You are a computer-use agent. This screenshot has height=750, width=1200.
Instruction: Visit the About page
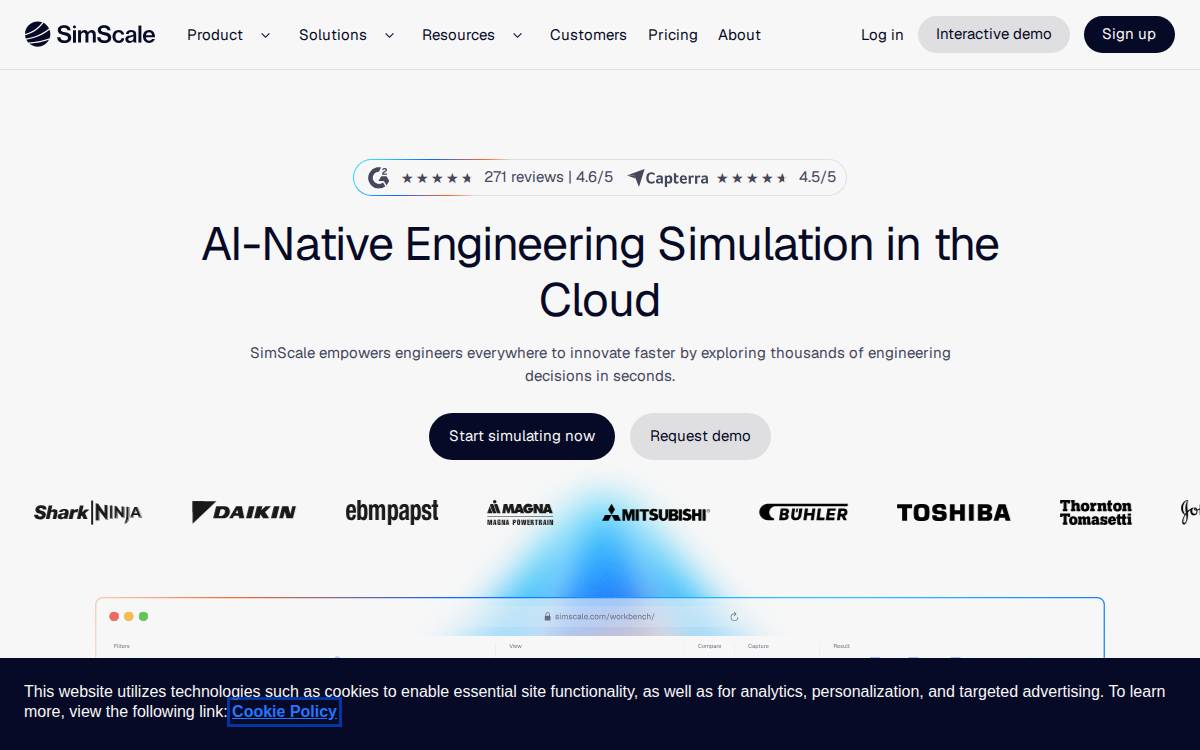tap(739, 35)
